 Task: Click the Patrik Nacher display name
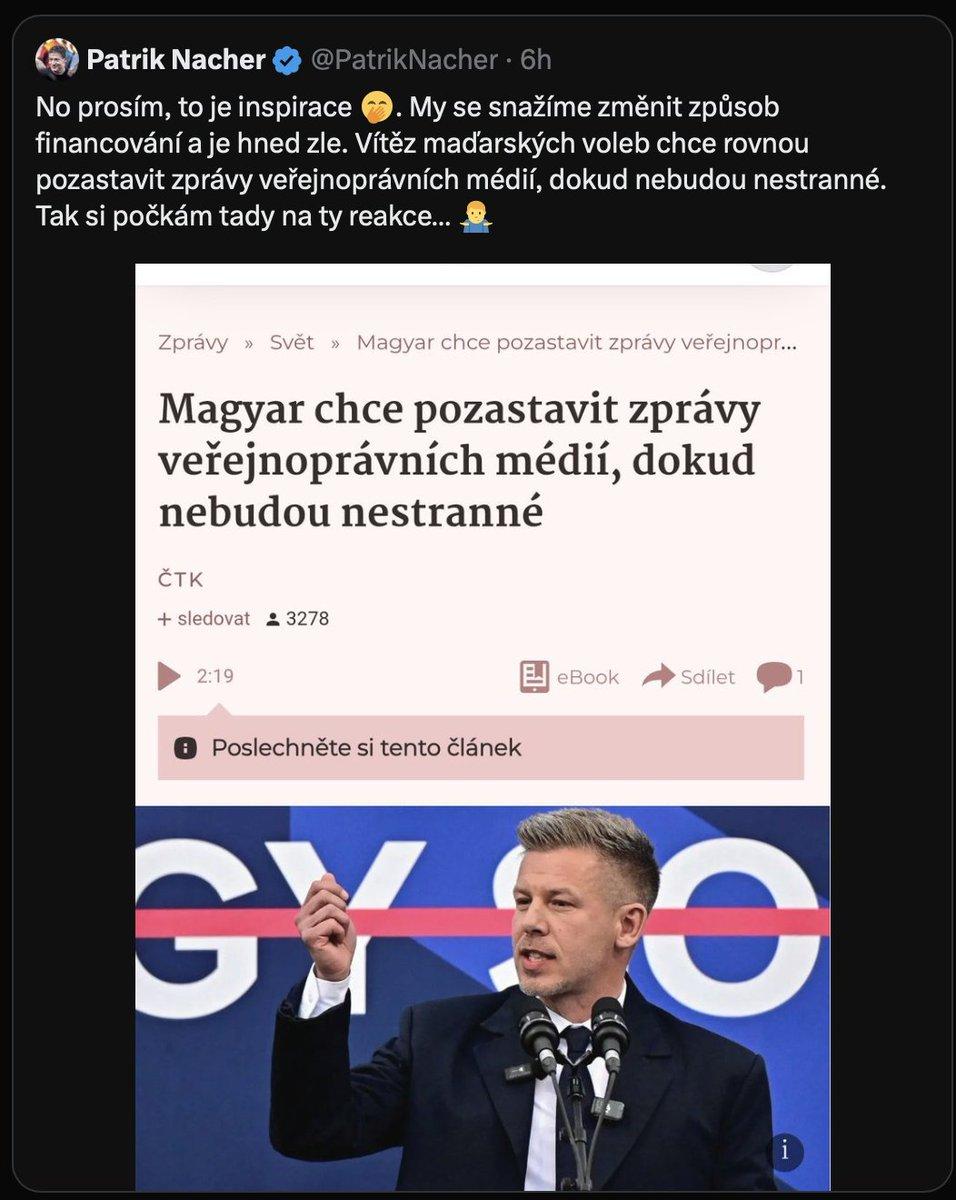(176, 60)
